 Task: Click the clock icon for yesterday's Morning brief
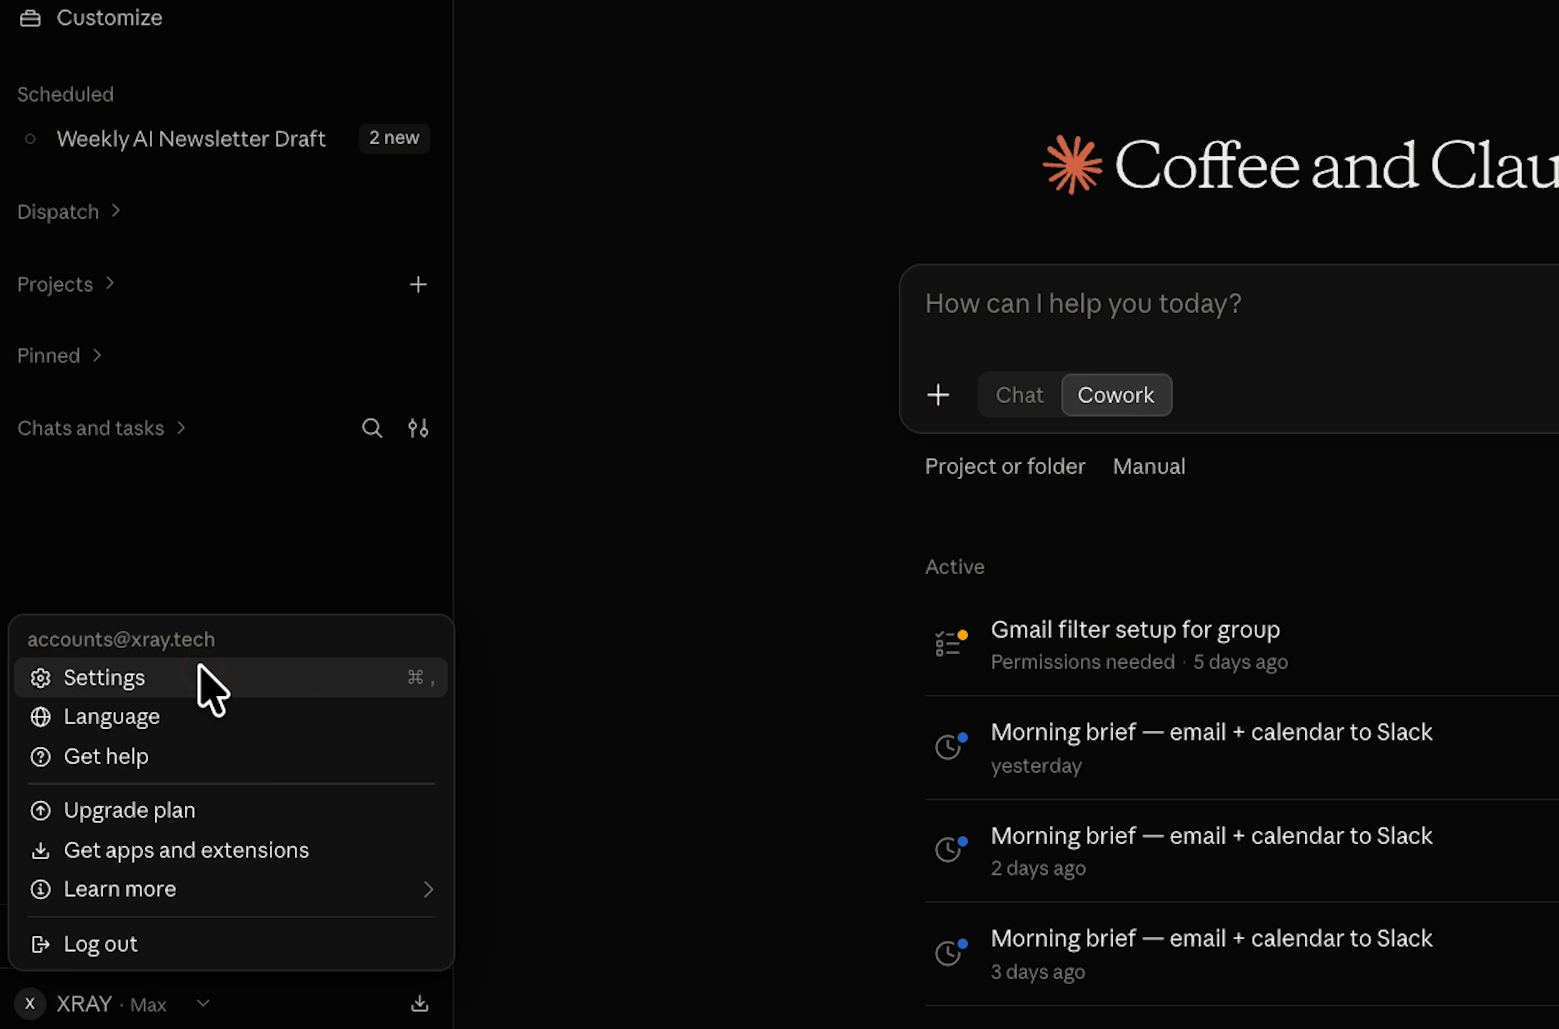point(950,746)
